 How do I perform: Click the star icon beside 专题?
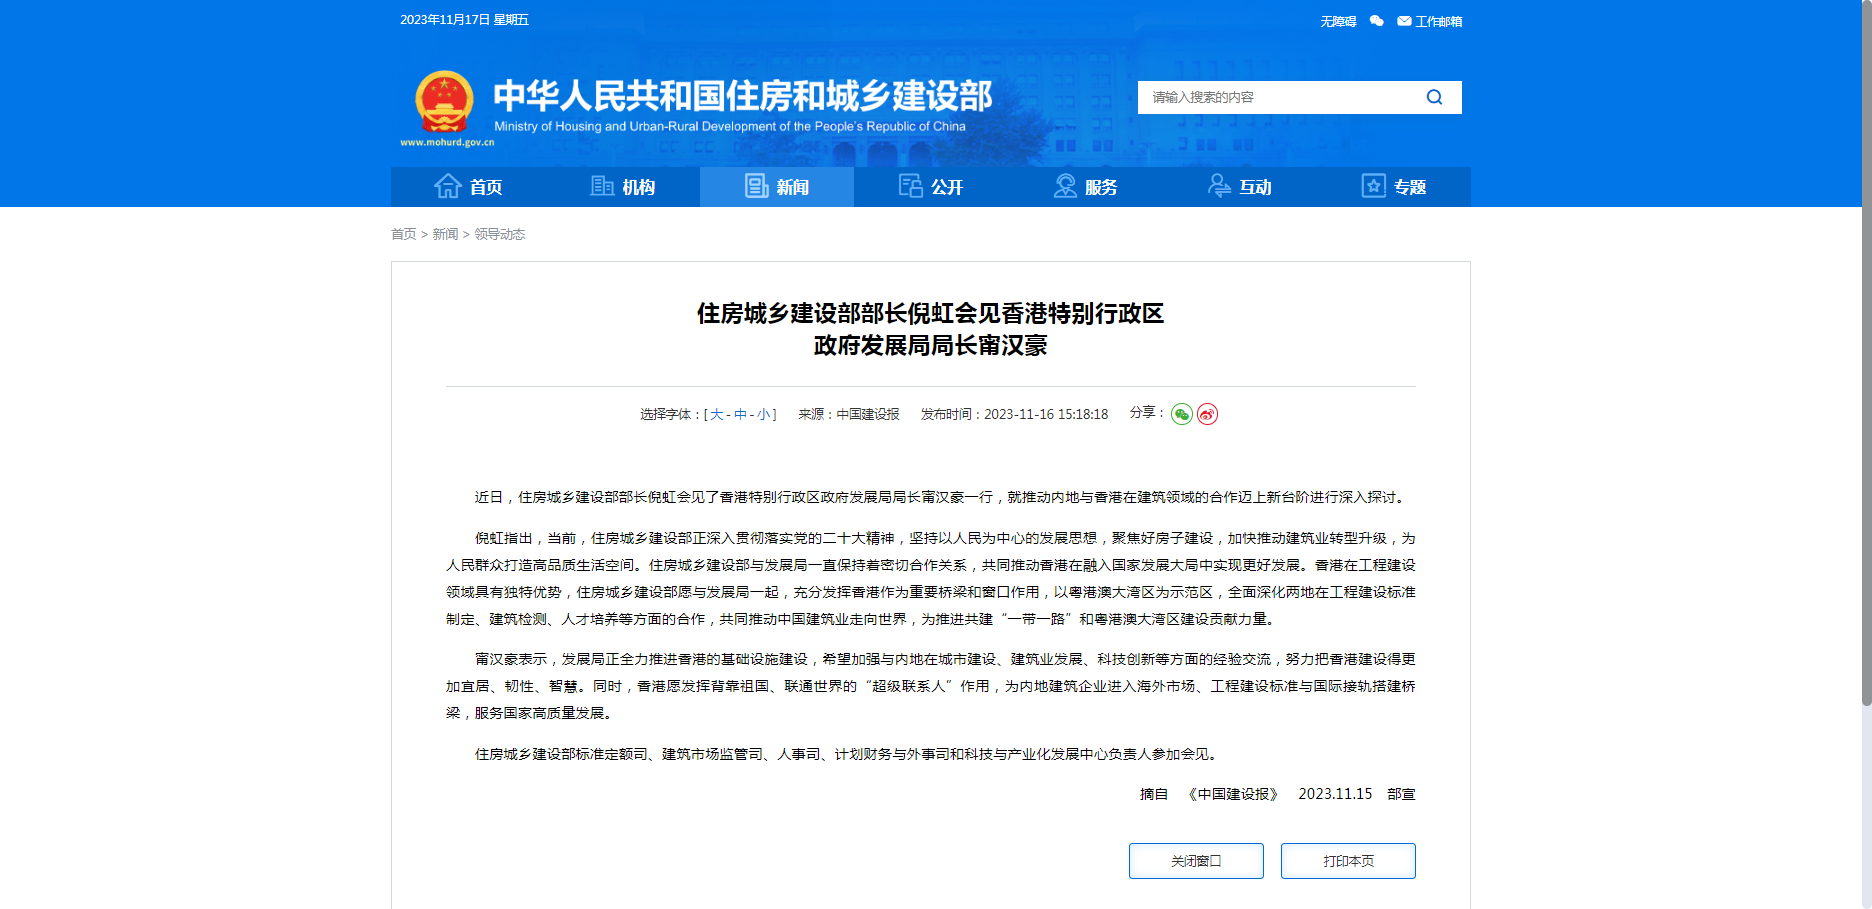tap(1374, 186)
